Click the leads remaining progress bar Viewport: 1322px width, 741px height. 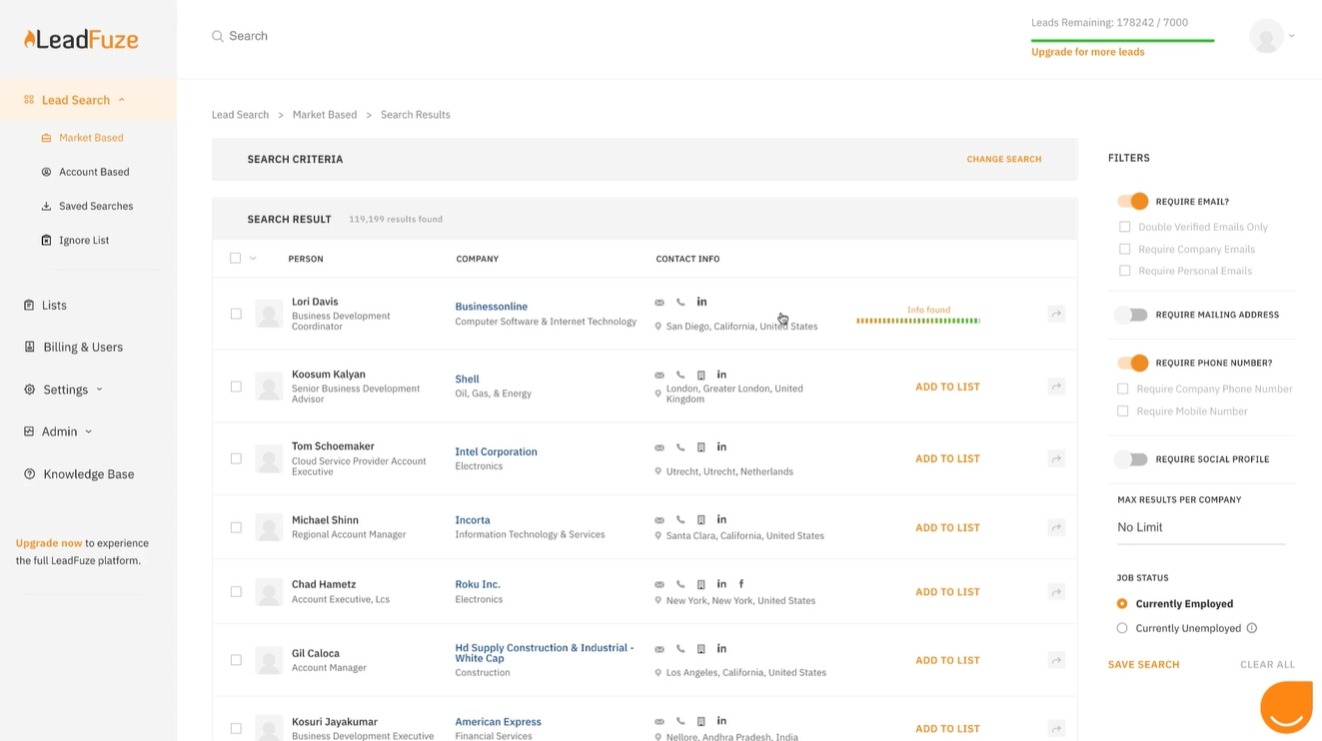click(x=1123, y=40)
